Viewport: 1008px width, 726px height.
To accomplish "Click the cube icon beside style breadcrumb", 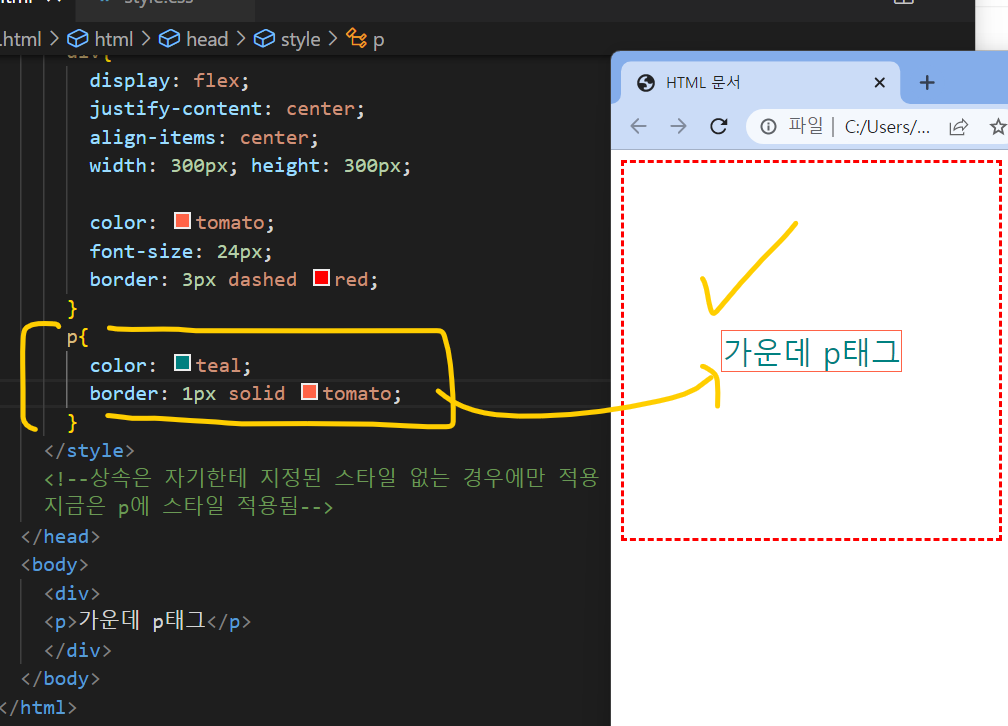I will point(264,39).
